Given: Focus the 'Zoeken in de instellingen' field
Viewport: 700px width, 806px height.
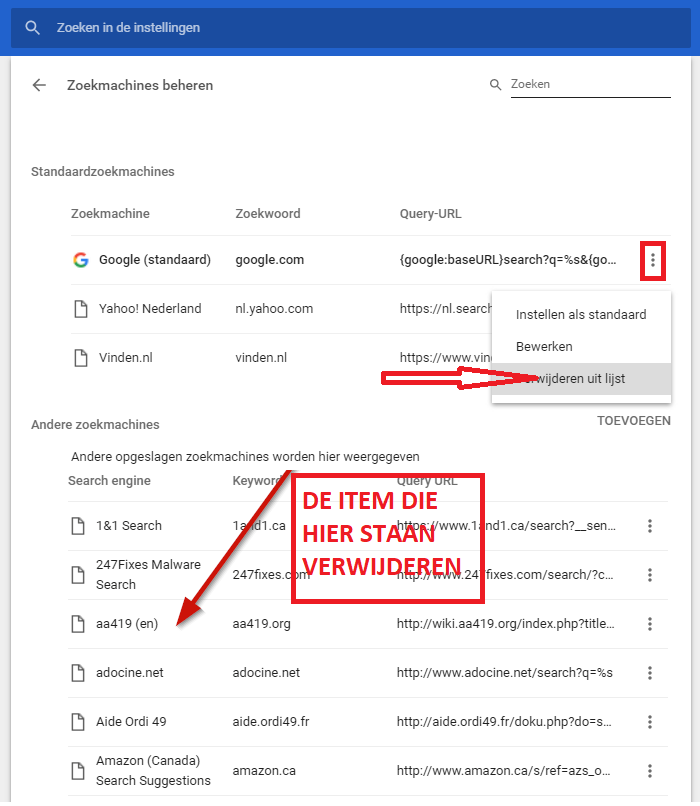Looking at the screenshot, I should pyautogui.click(x=351, y=28).
